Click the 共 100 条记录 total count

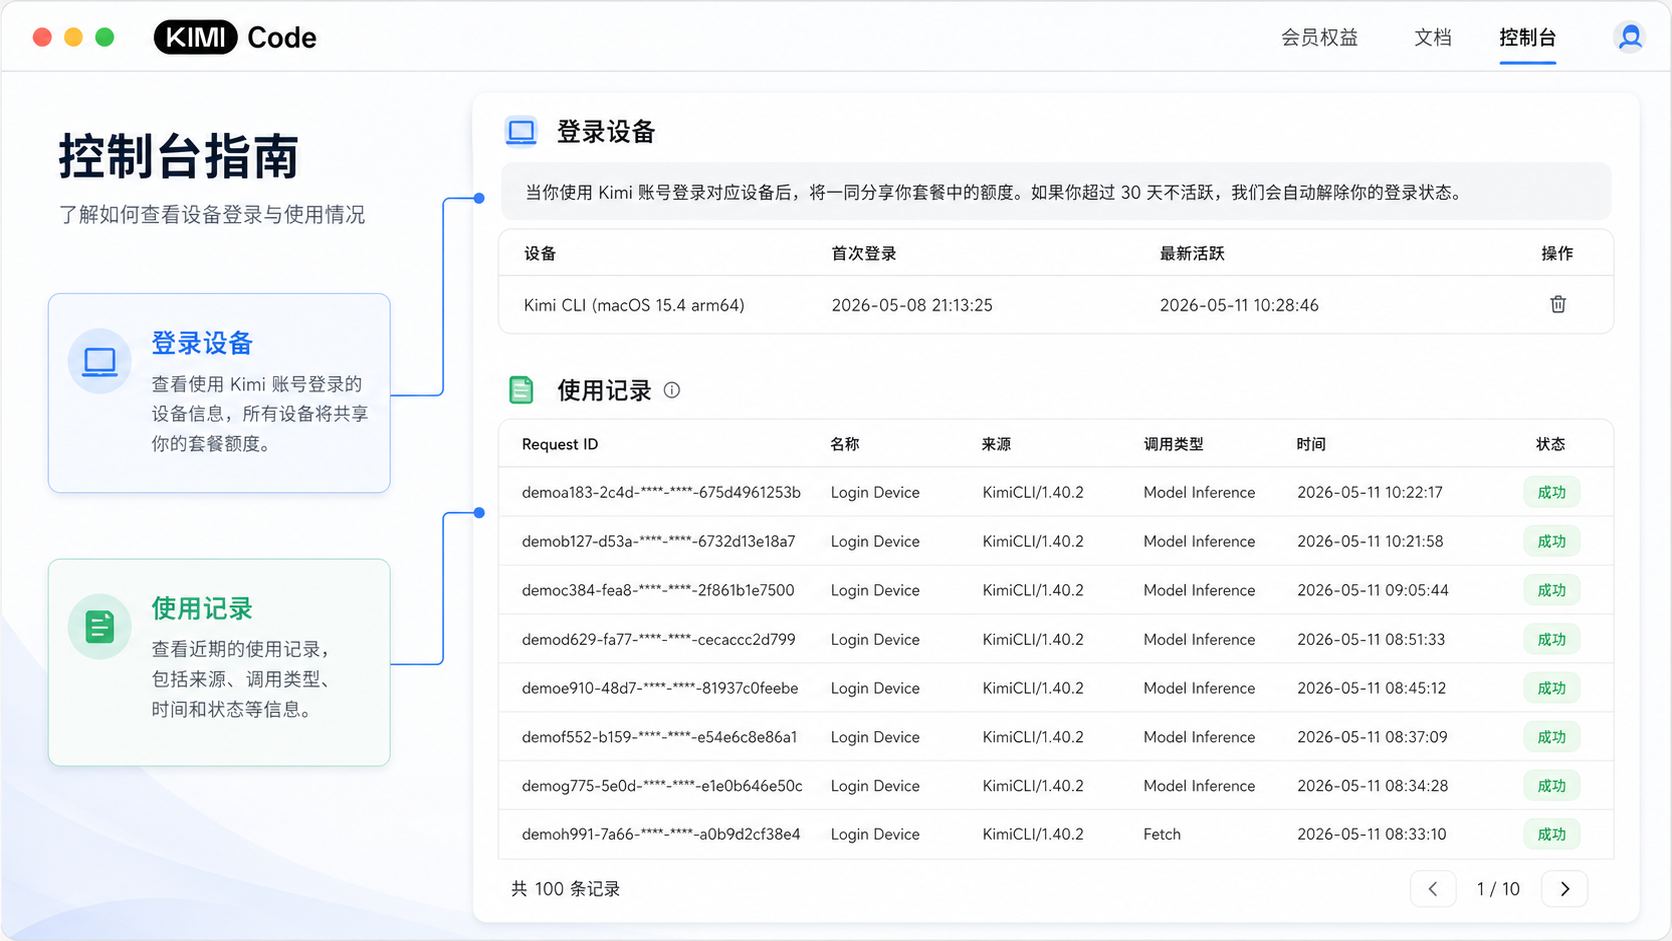click(566, 889)
